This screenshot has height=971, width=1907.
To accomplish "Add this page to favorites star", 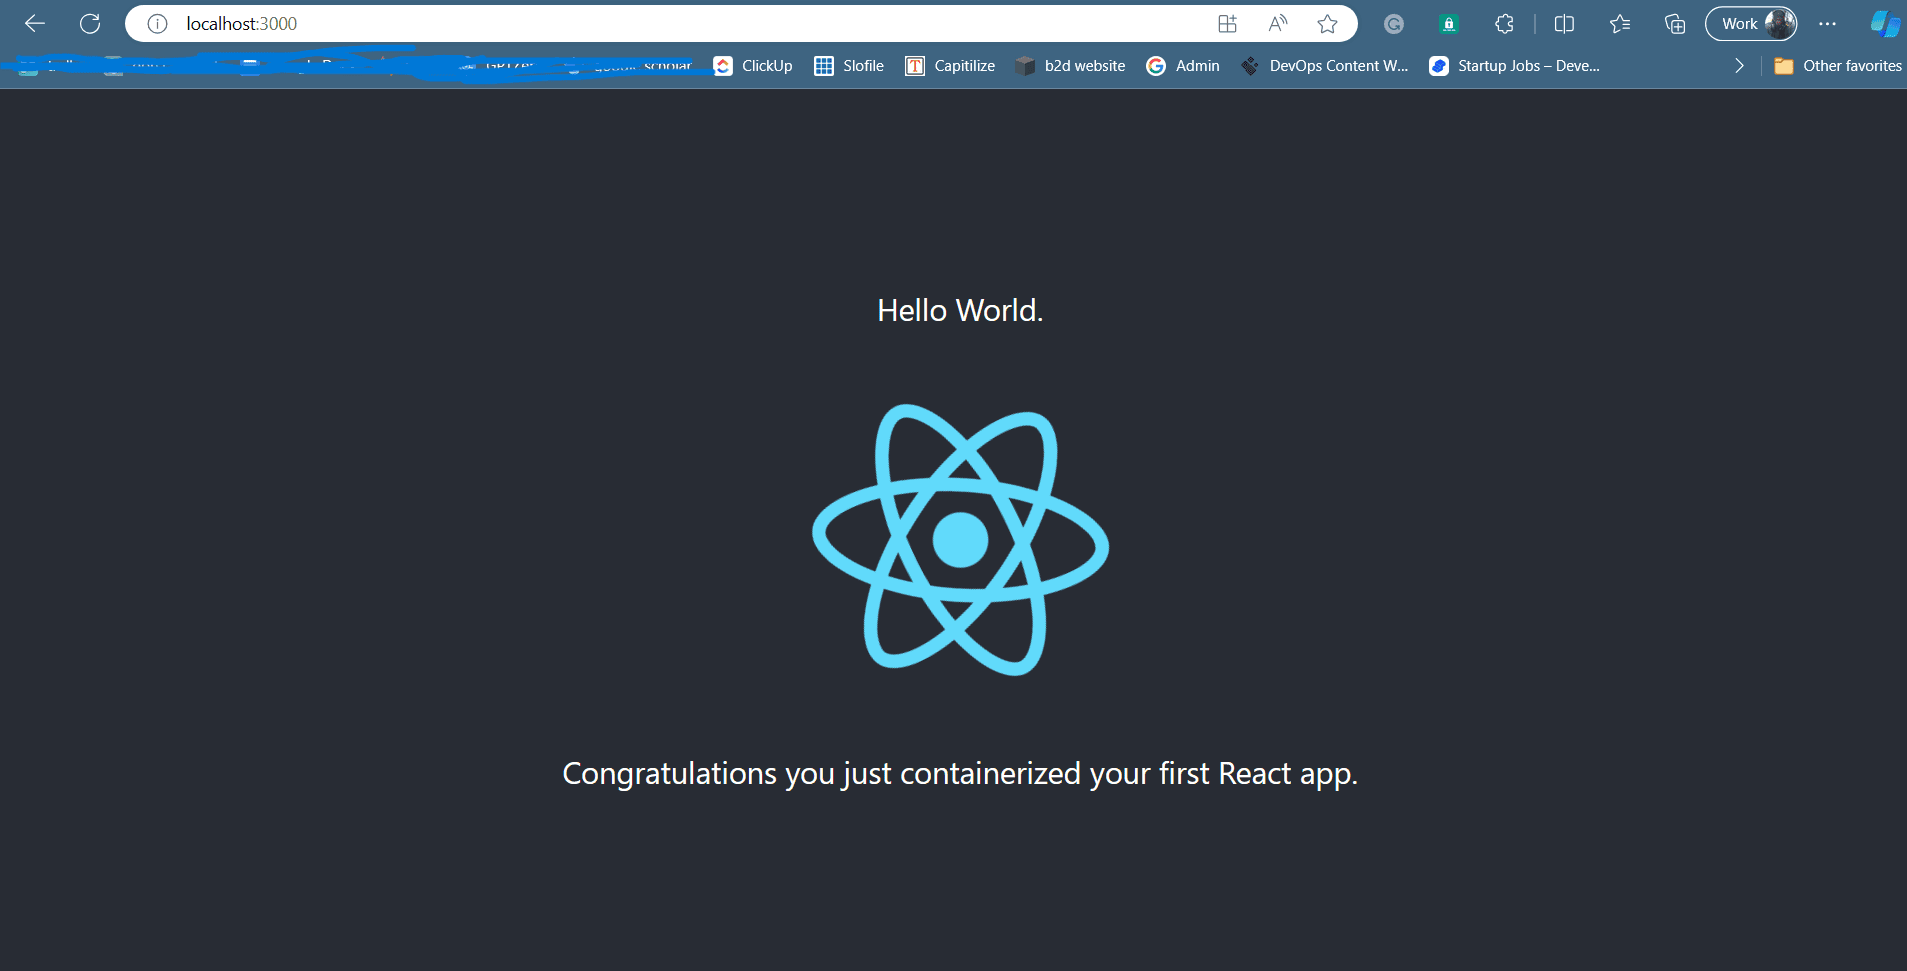I will coord(1327,24).
